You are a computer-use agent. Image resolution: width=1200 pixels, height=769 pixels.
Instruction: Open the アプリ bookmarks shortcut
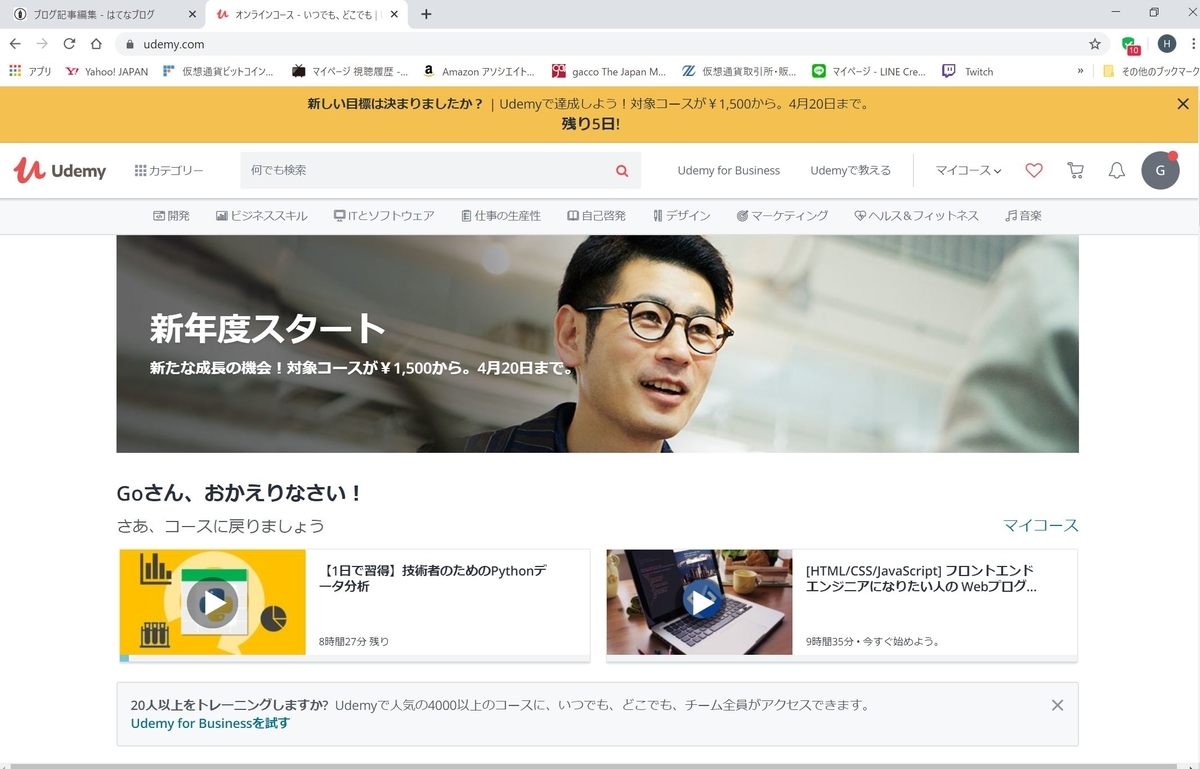(30, 71)
